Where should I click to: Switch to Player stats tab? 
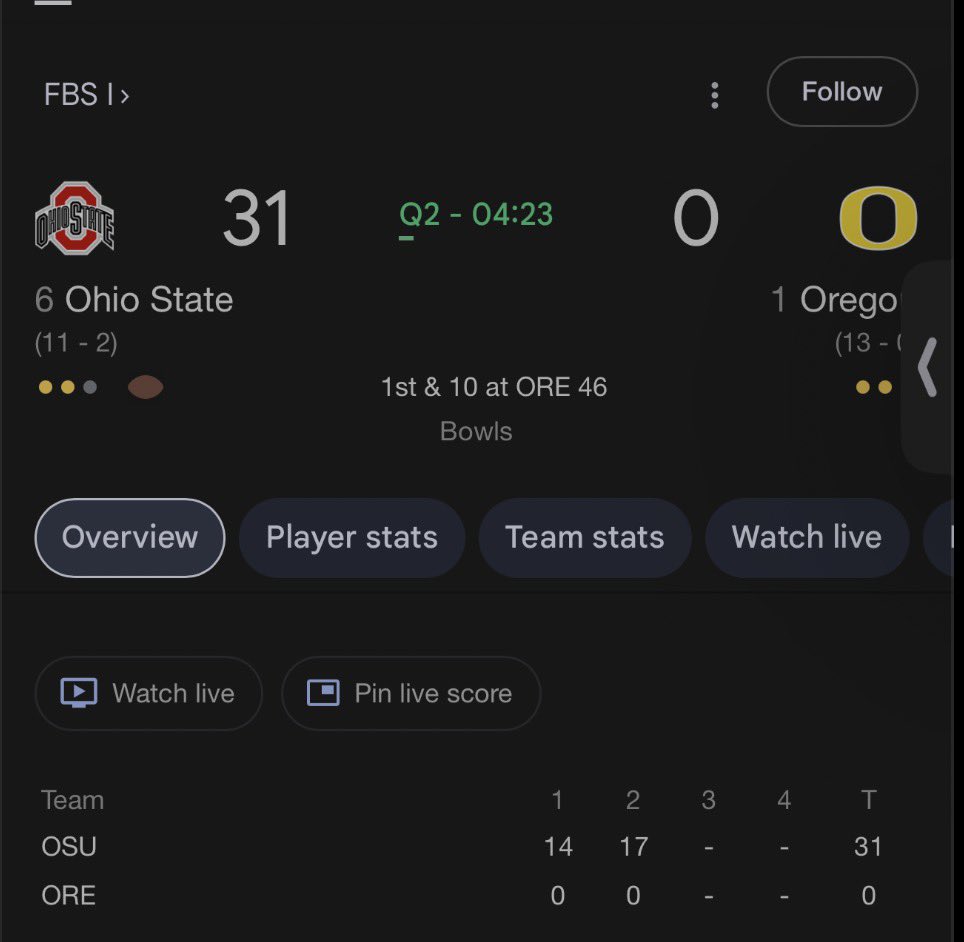coord(352,537)
